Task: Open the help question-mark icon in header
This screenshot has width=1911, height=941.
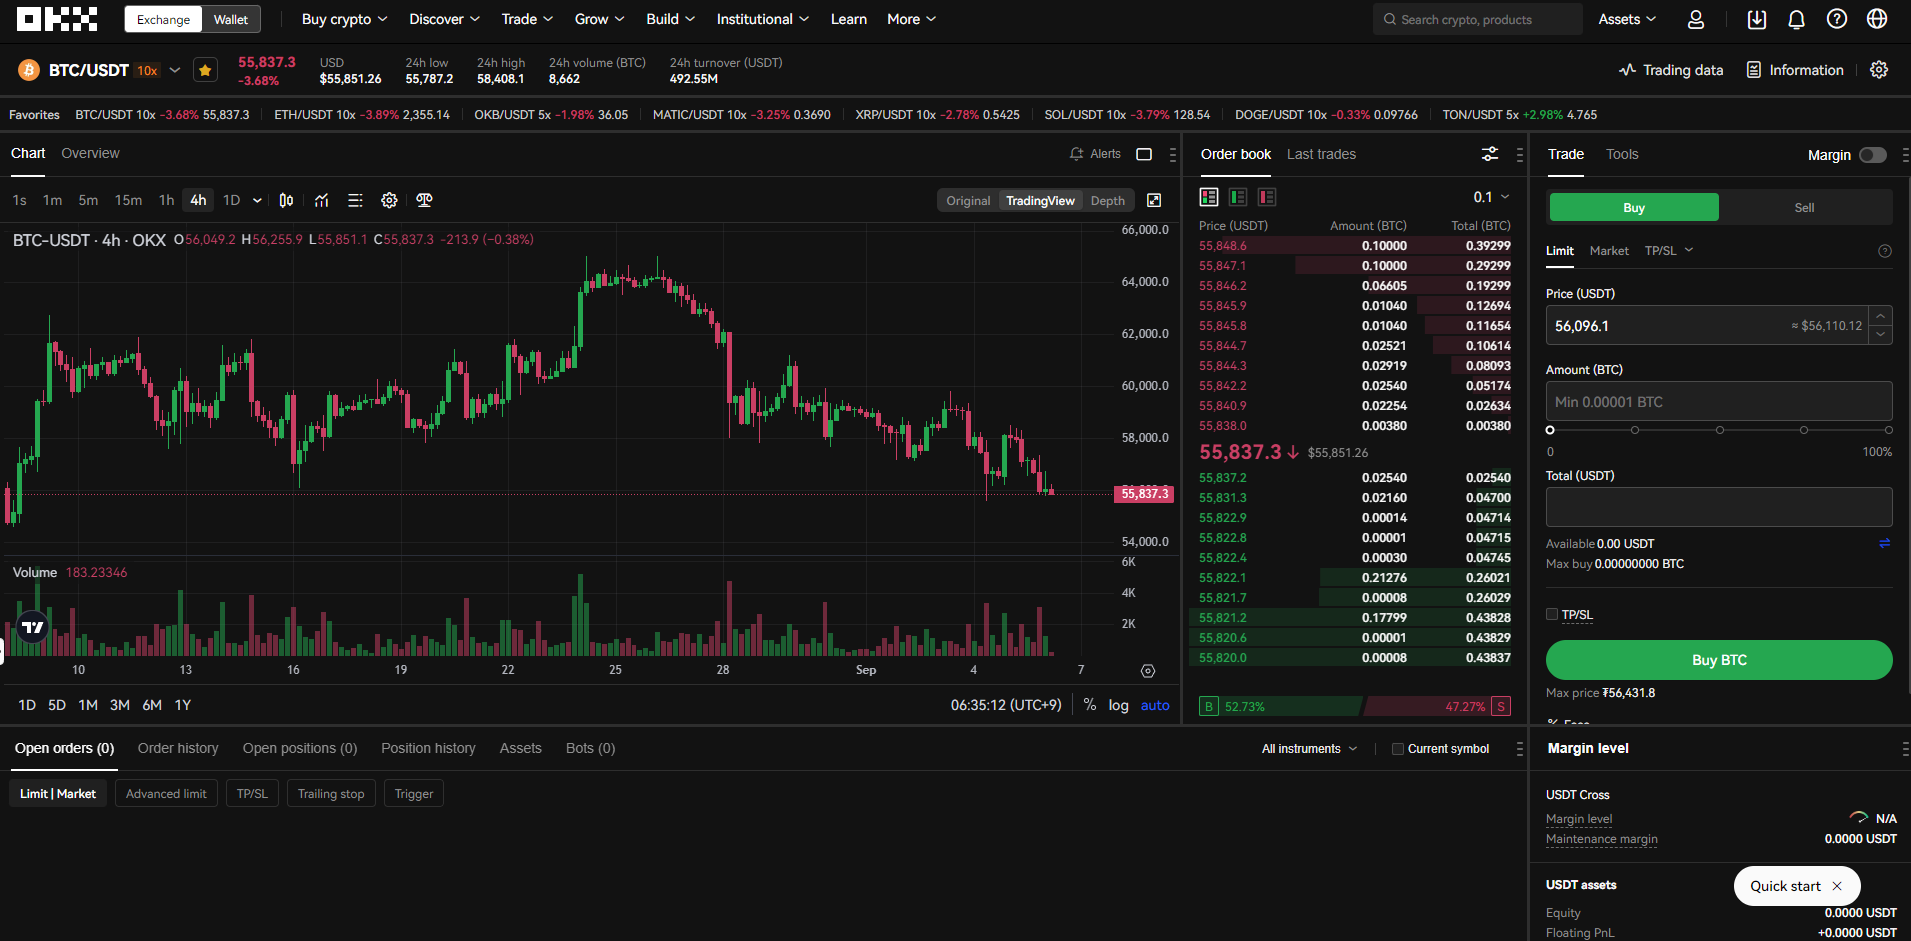Action: tap(1837, 19)
